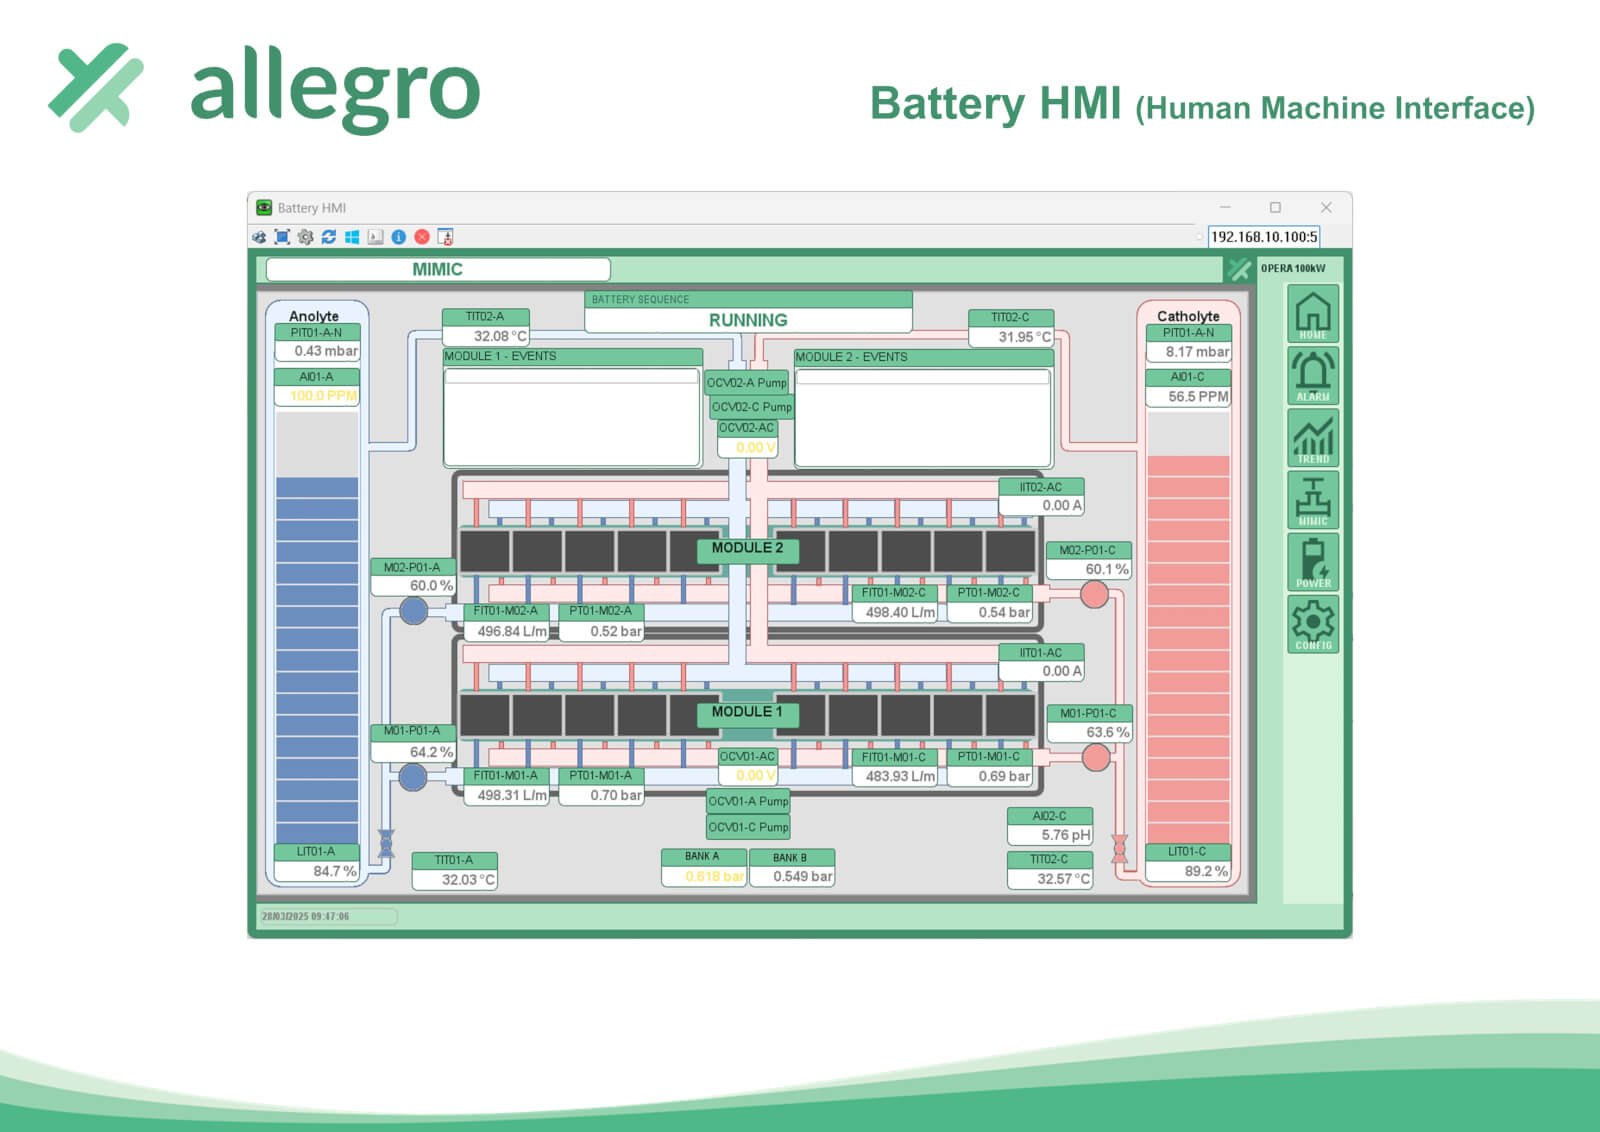1600x1132 pixels.
Task: Toggle the OCV01-A Pump button
Action: (x=748, y=801)
